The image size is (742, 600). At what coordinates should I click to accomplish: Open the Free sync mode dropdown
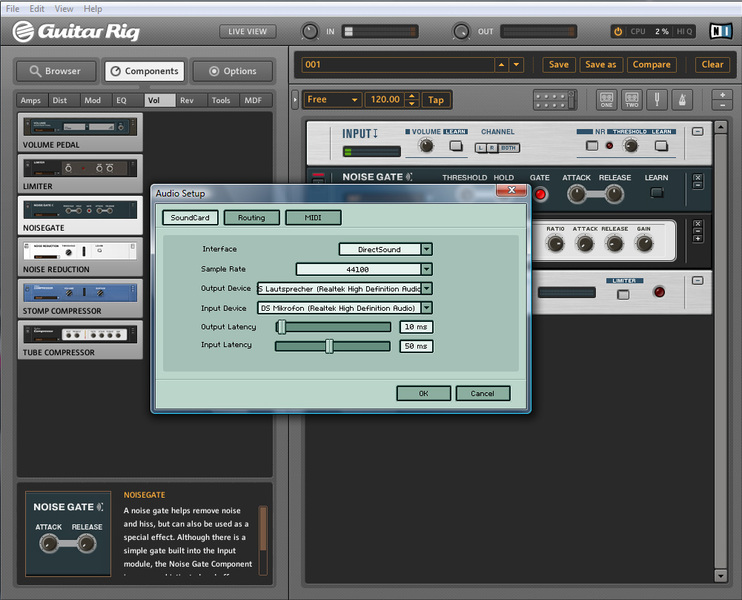[x=332, y=100]
